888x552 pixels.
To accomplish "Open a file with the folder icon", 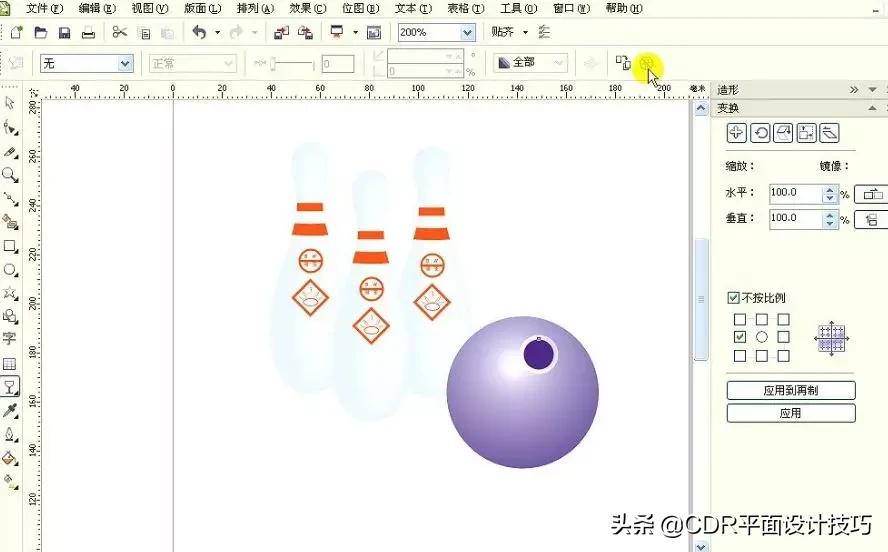I will tap(41, 32).
